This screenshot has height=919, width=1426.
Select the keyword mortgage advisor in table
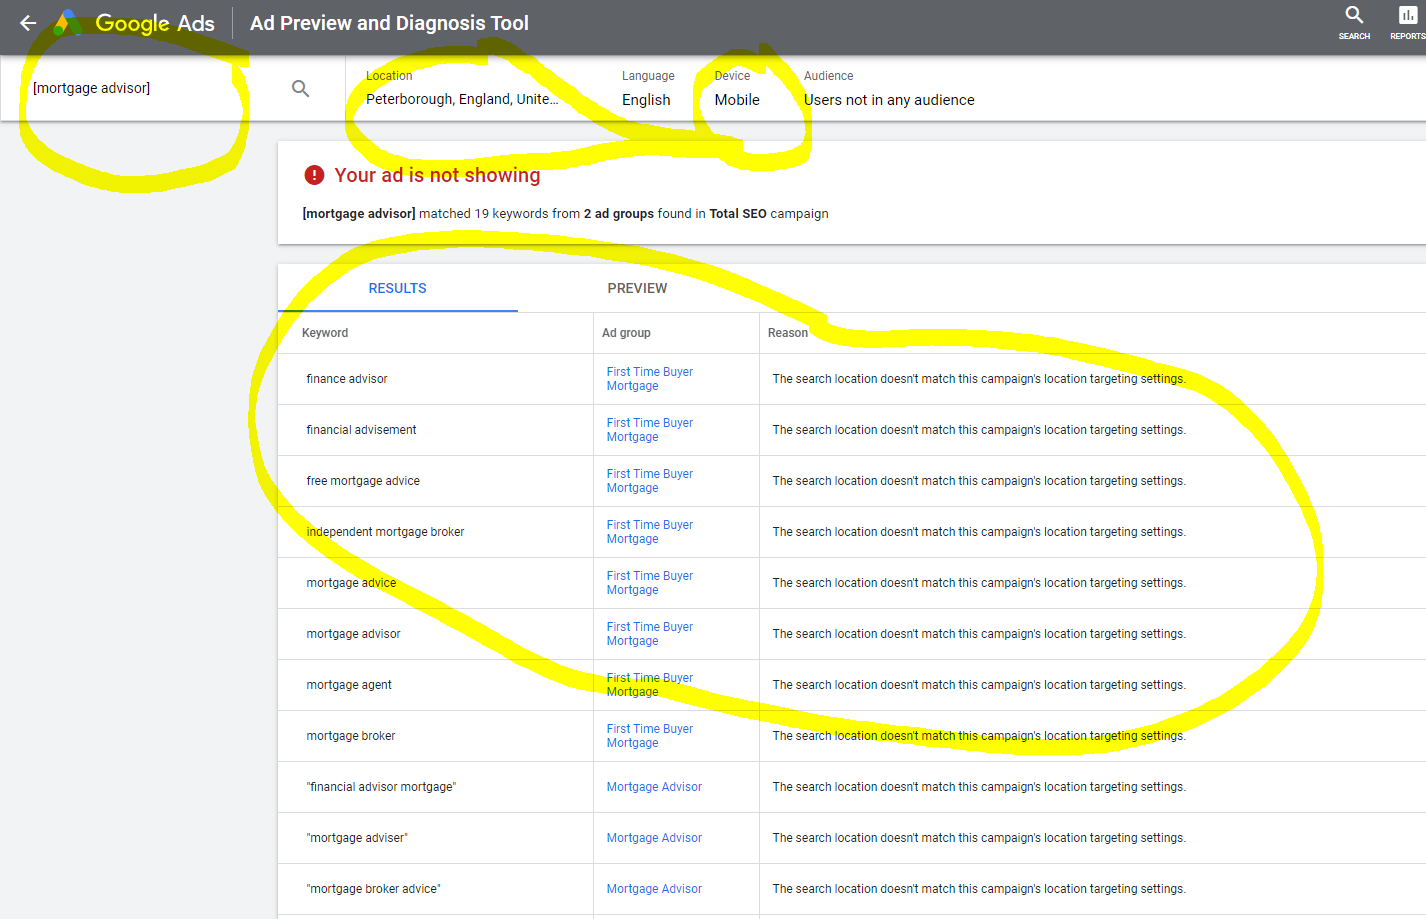tap(353, 634)
